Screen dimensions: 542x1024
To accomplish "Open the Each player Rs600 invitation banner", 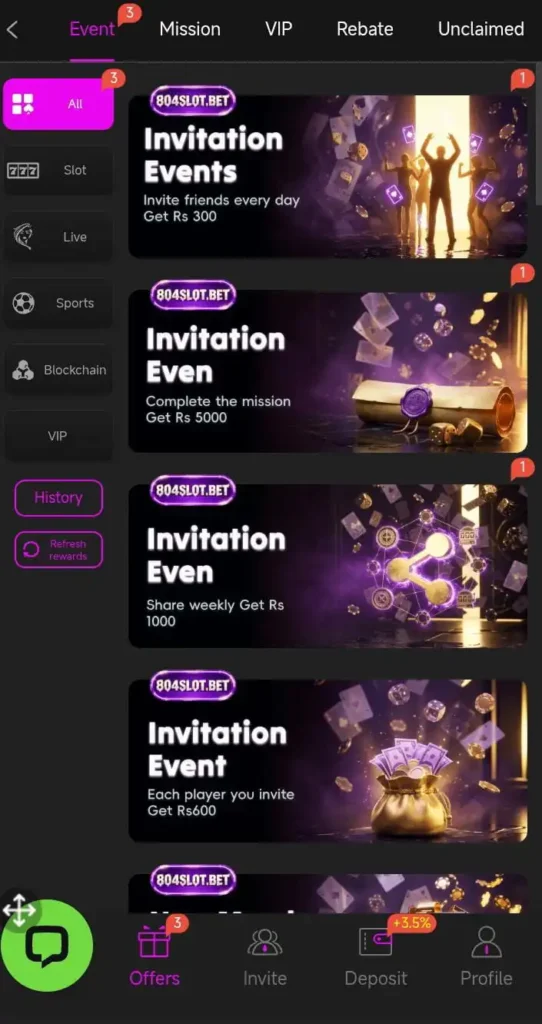I will pyautogui.click(x=328, y=761).
